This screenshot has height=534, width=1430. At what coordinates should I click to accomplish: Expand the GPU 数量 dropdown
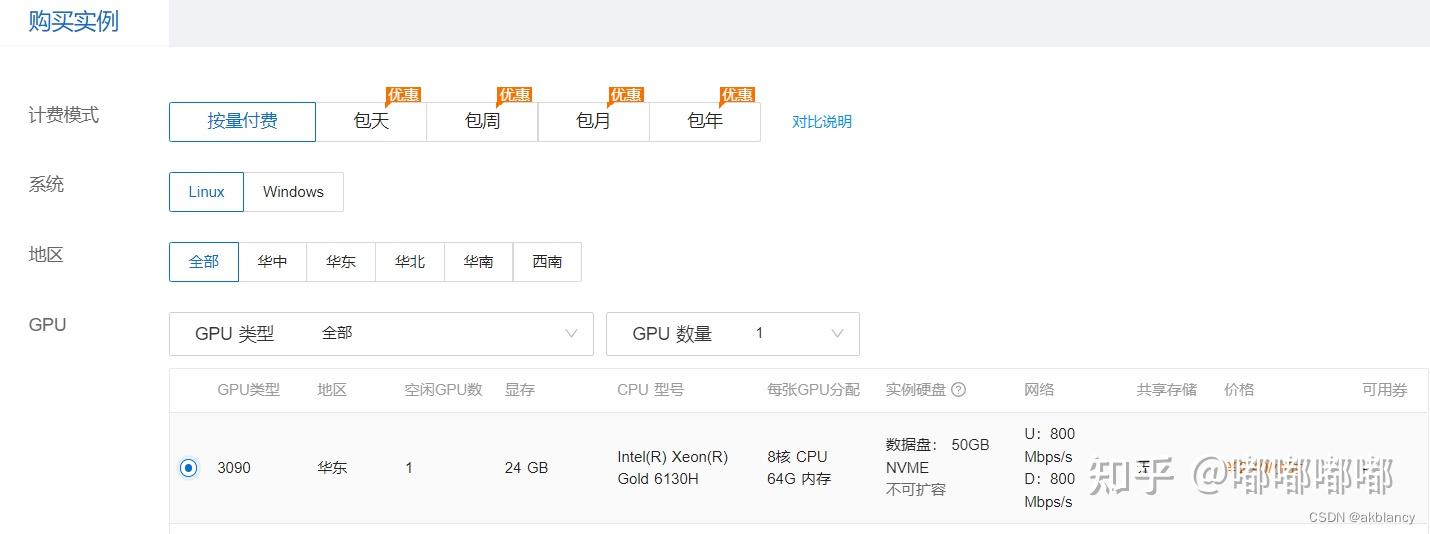pos(732,334)
